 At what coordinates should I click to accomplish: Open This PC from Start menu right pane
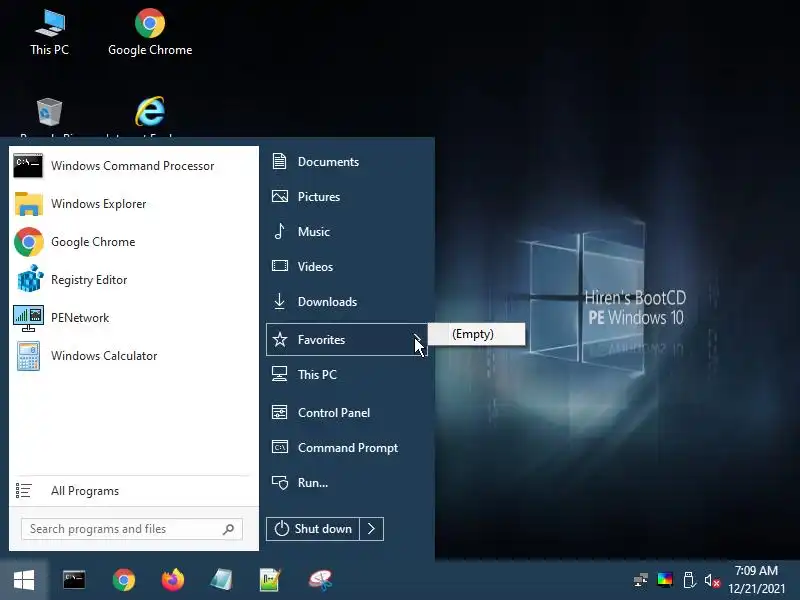click(x=347, y=374)
